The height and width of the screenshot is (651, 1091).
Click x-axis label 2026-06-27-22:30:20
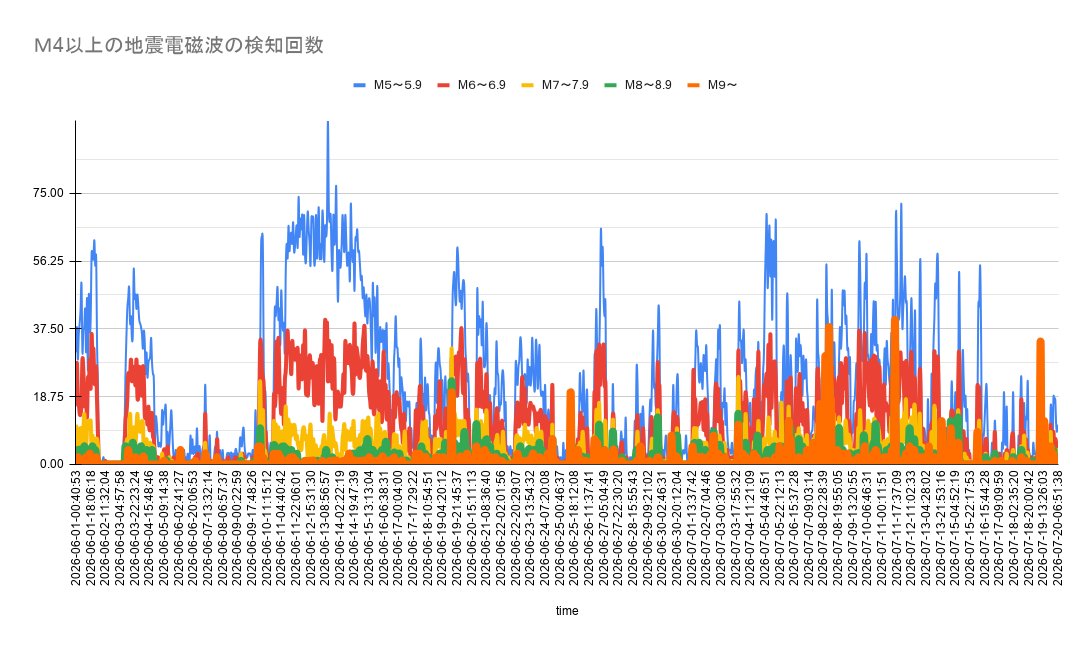[618, 528]
